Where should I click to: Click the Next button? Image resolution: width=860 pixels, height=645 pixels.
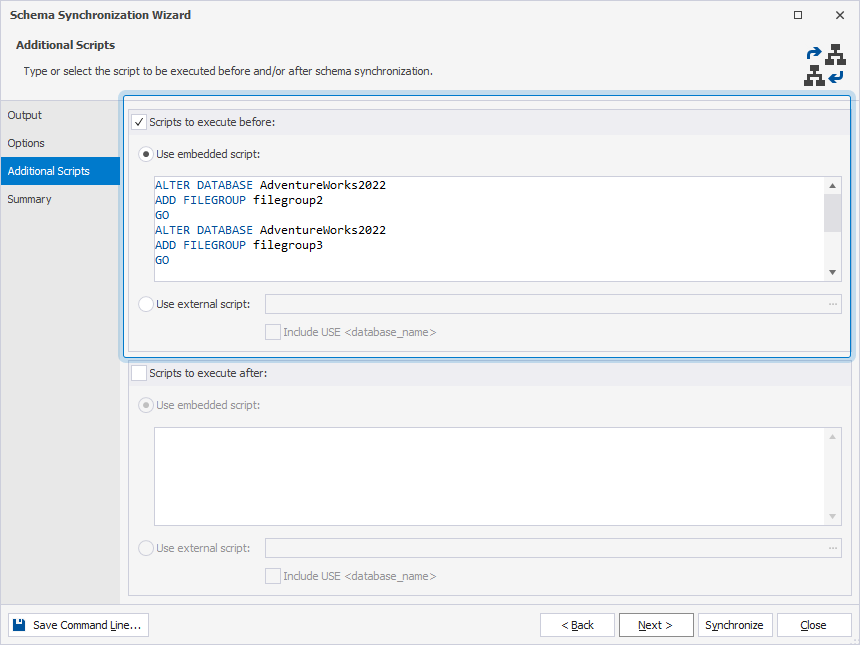656,624
